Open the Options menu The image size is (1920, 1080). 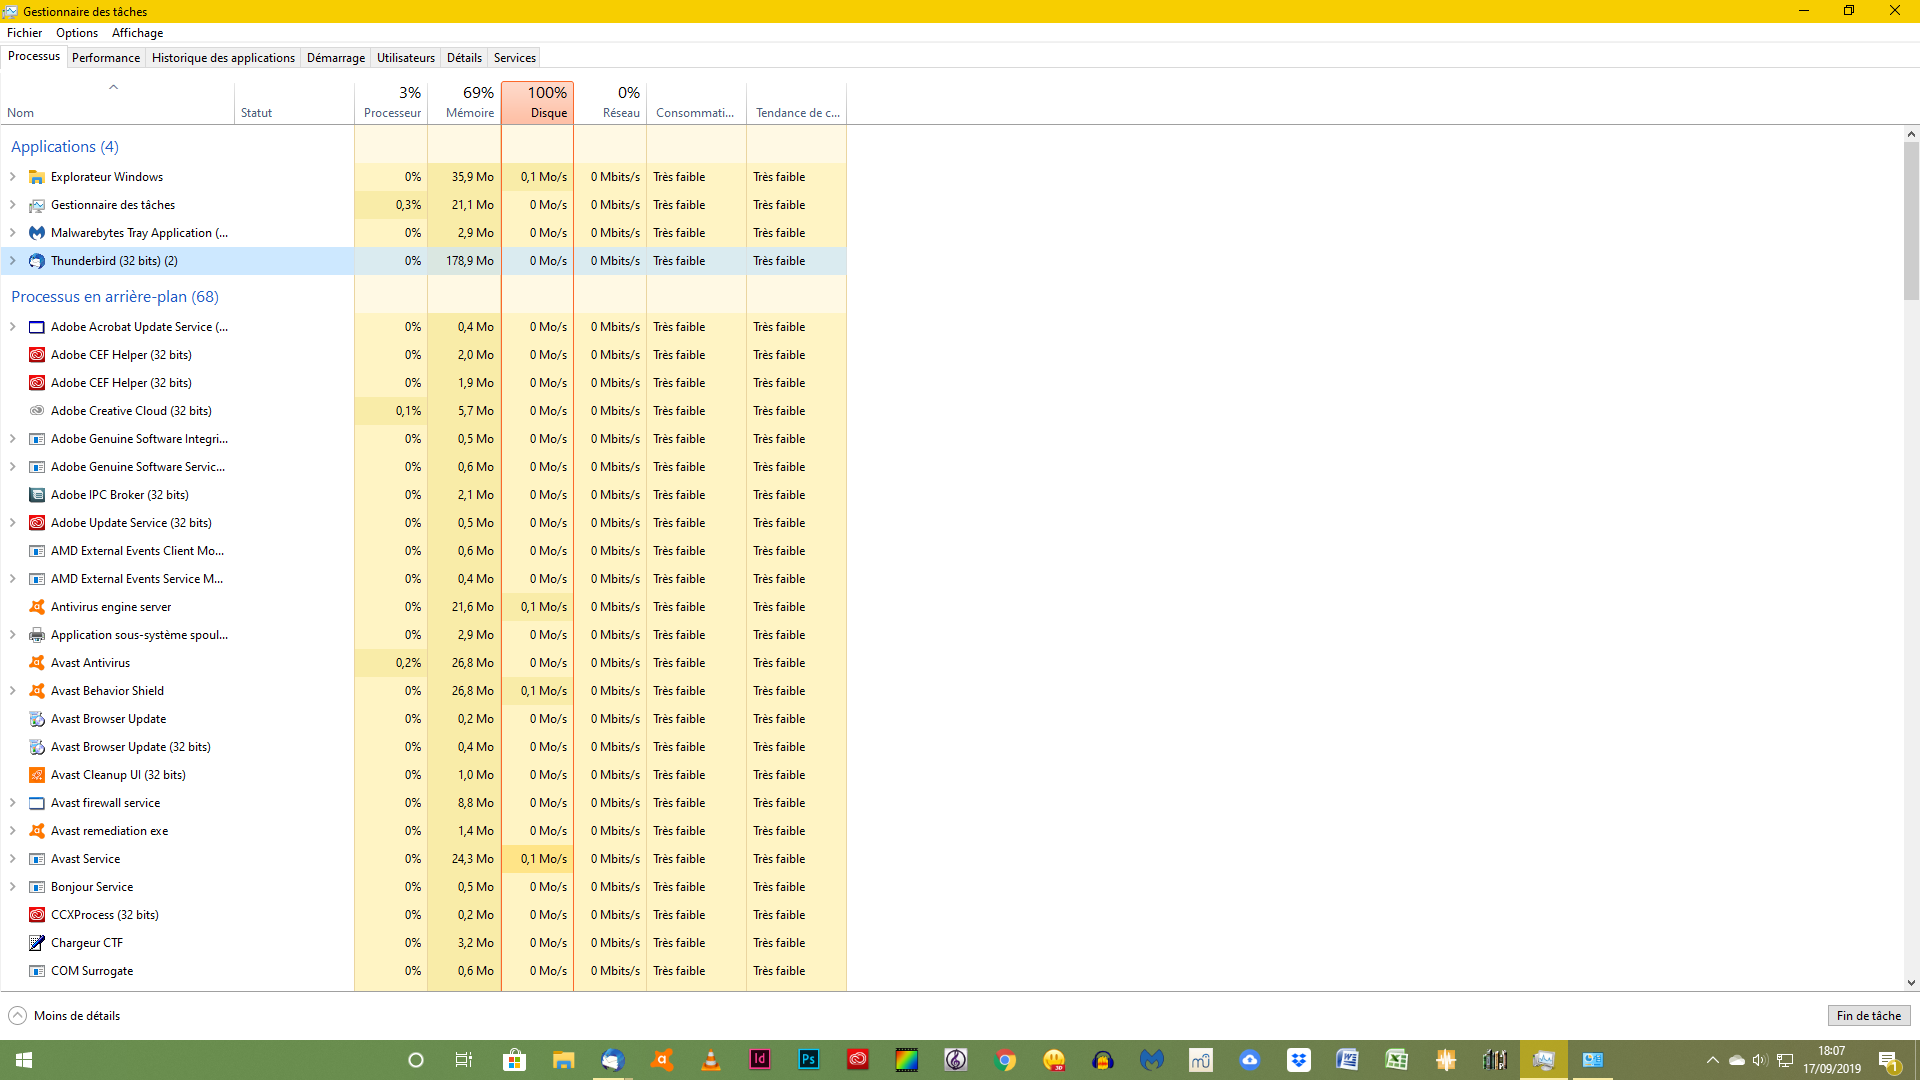77,33
